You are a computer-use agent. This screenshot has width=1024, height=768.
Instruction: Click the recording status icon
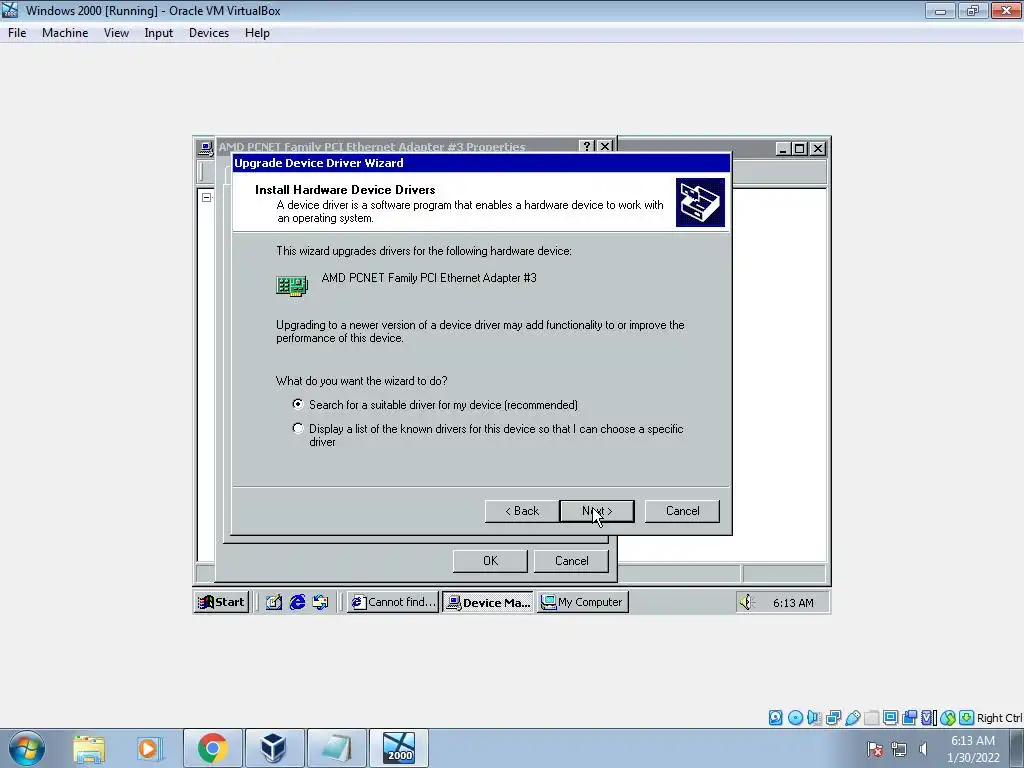909,718
